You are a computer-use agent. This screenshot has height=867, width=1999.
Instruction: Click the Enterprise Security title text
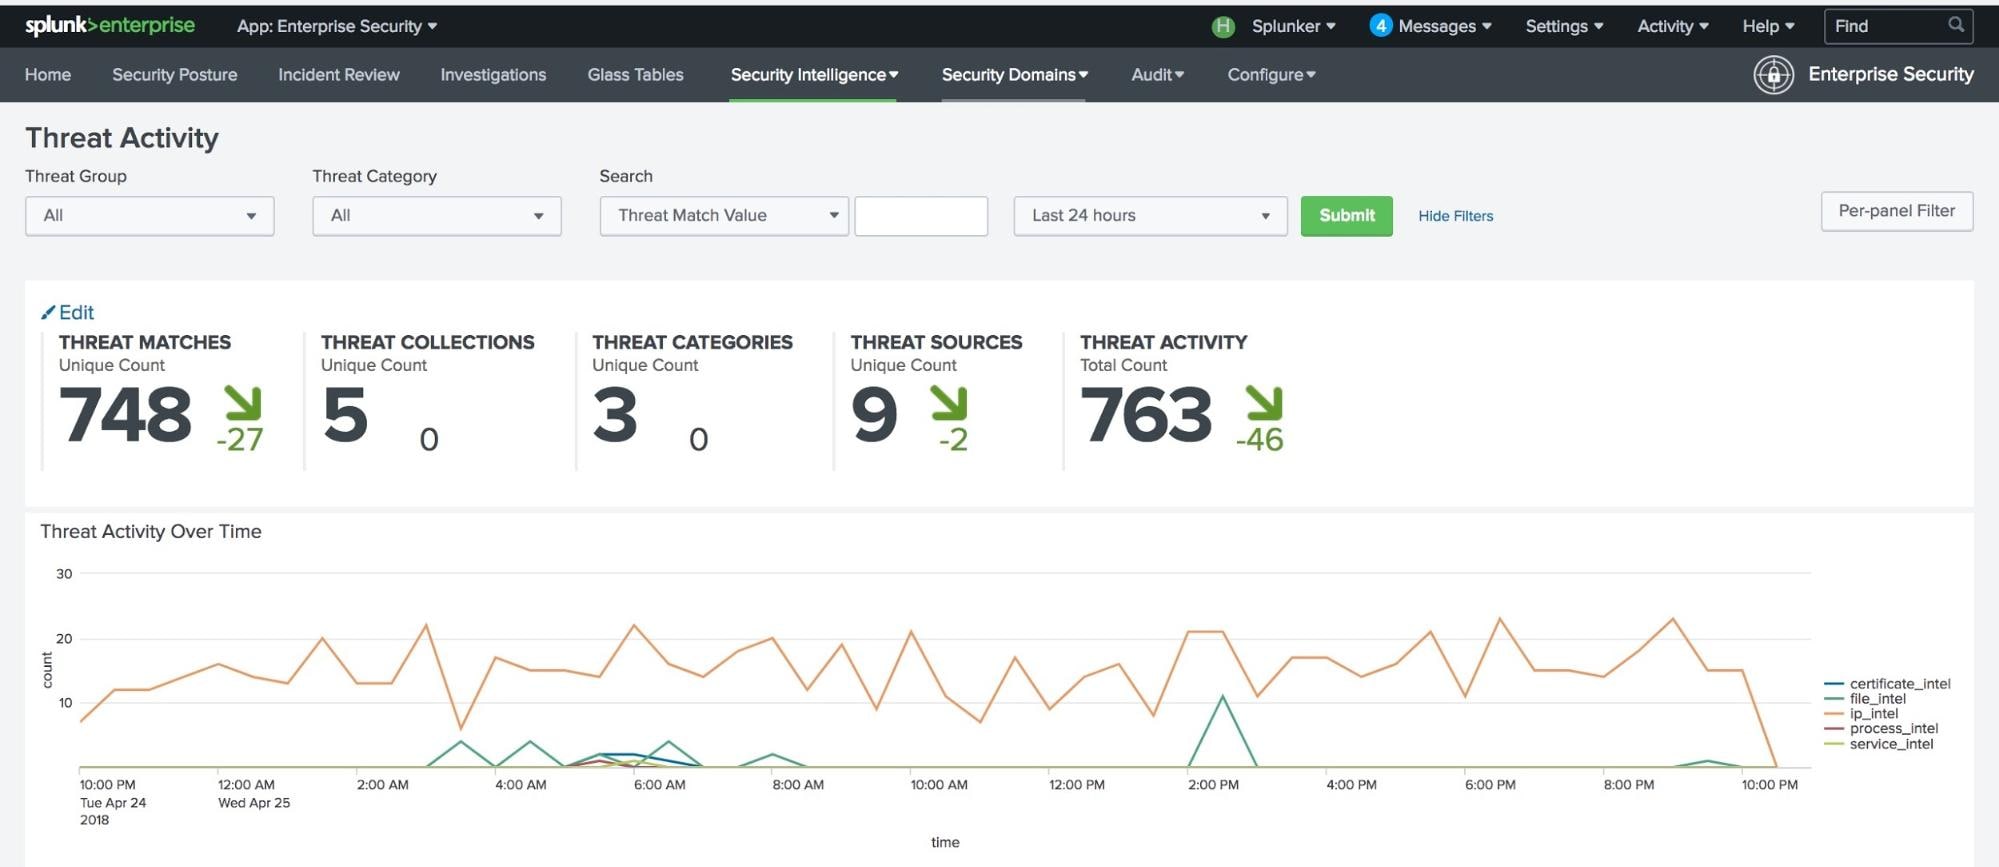pyautogui.click(x=1890, y=74)
